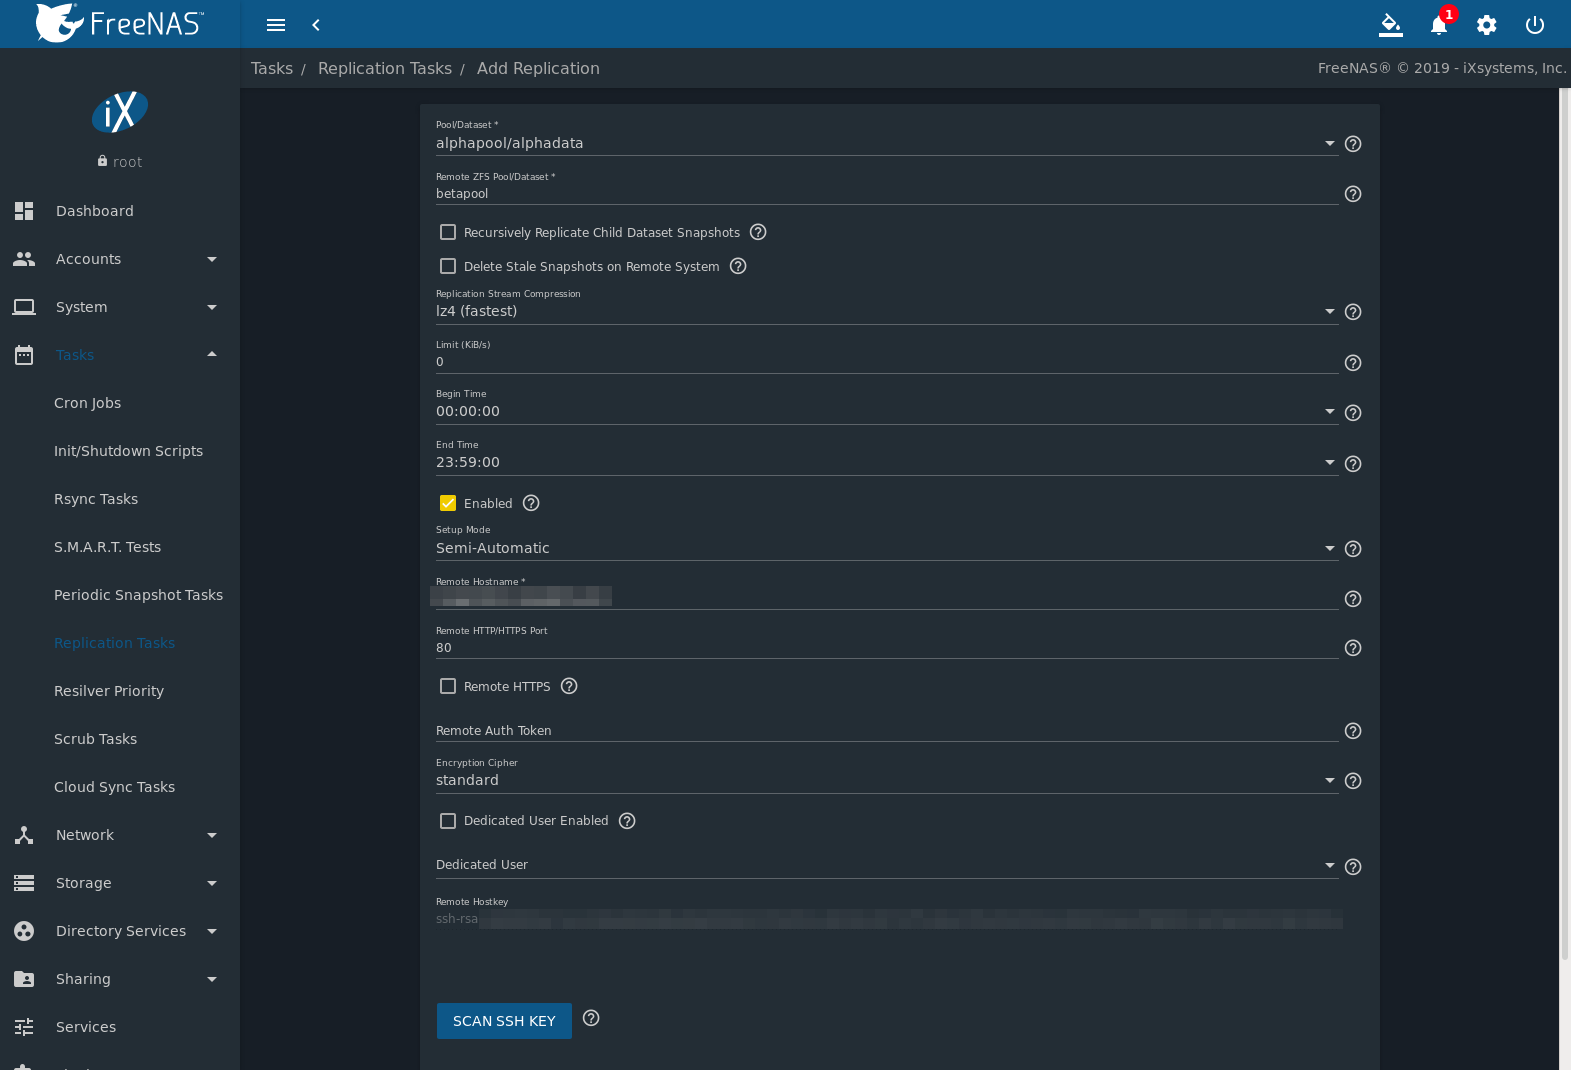The width and height of the screenshot is (1571, 1070).
Task: Expand the System sidebar menu
Action: (120, 307)
